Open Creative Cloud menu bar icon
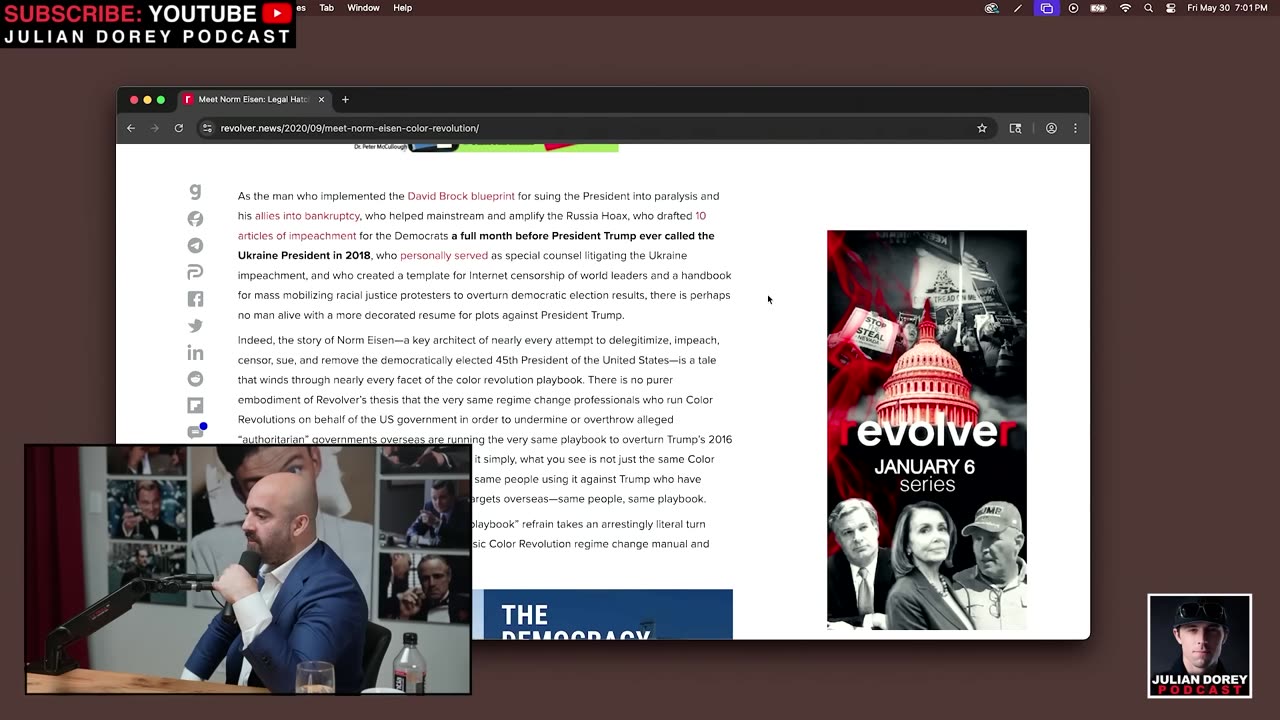Image resolution: width=1280 pixels, height=720 pixels. (991, 8)
